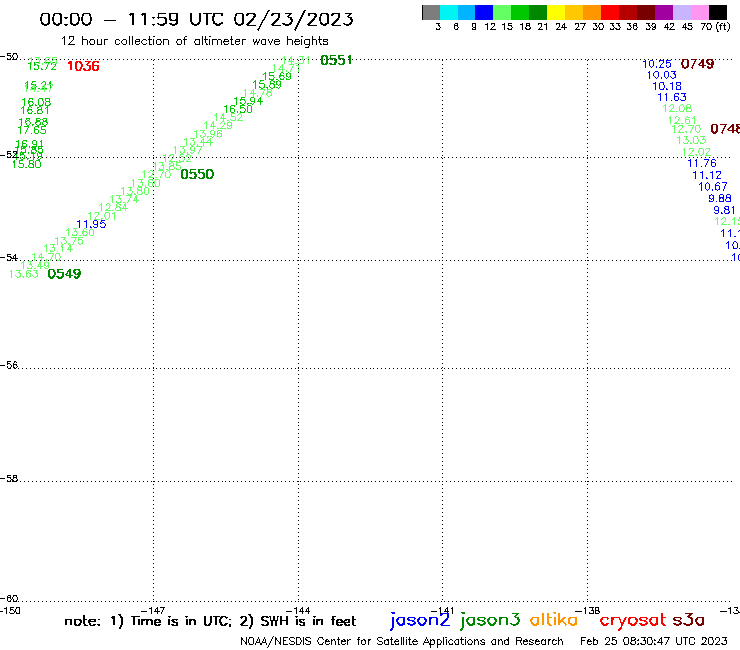The height and width of the screenshot is (650, 740).
Task: Click the '-56' latitude axis label
Action: pos(9,365)
